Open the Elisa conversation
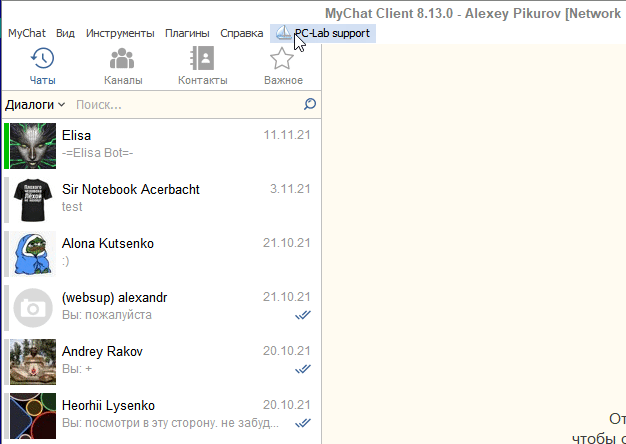 click(162, 146)
